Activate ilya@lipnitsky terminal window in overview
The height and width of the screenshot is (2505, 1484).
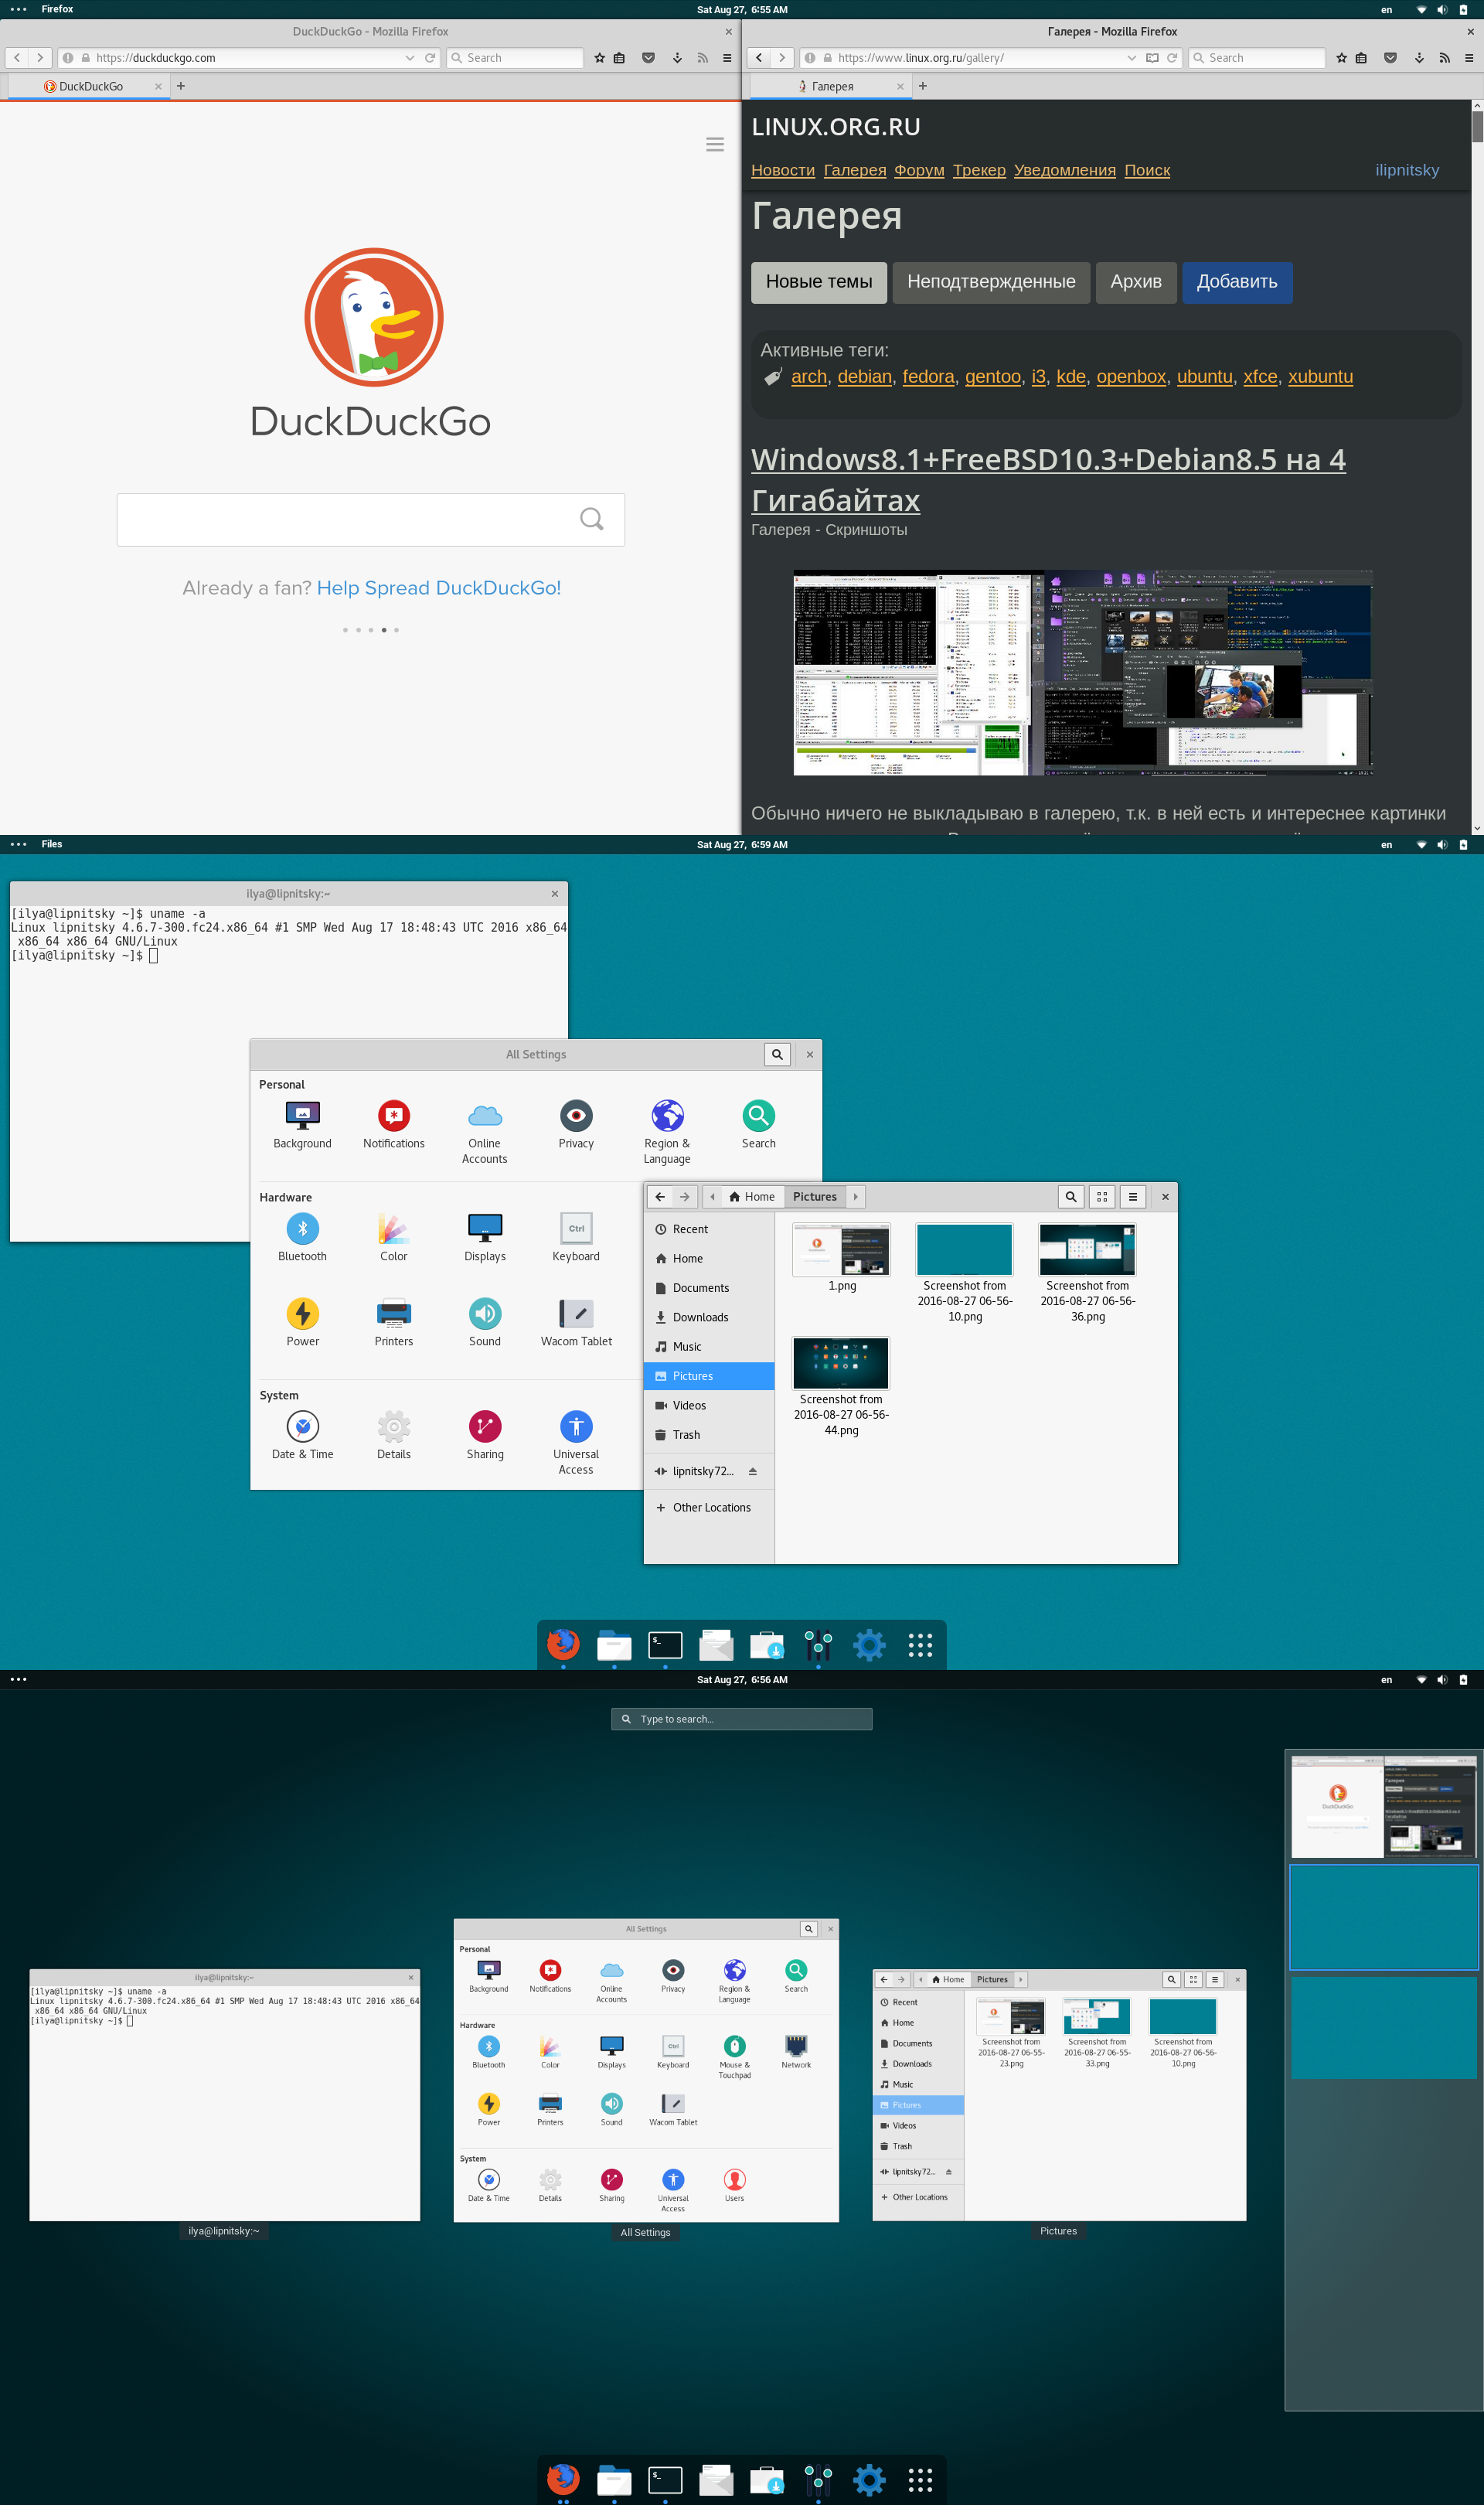click(x=225, y=2096)
